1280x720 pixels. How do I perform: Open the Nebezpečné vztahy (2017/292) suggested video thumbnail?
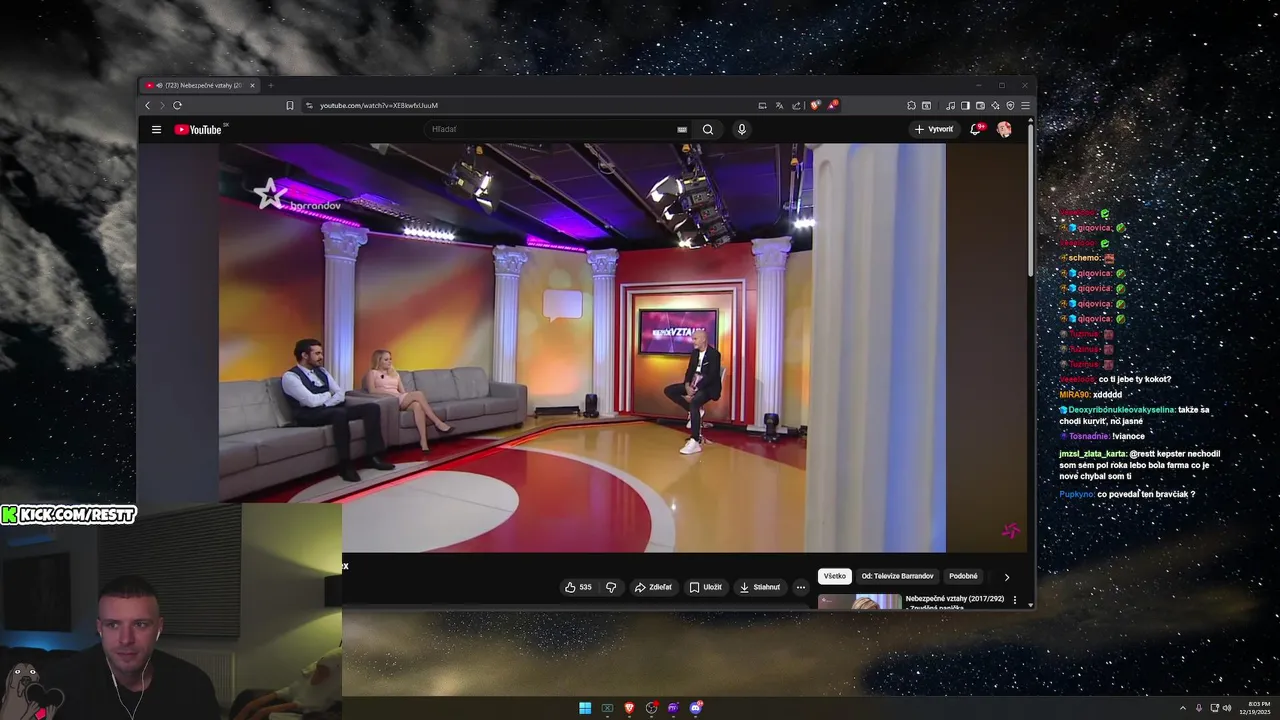[x=860, y=601]
